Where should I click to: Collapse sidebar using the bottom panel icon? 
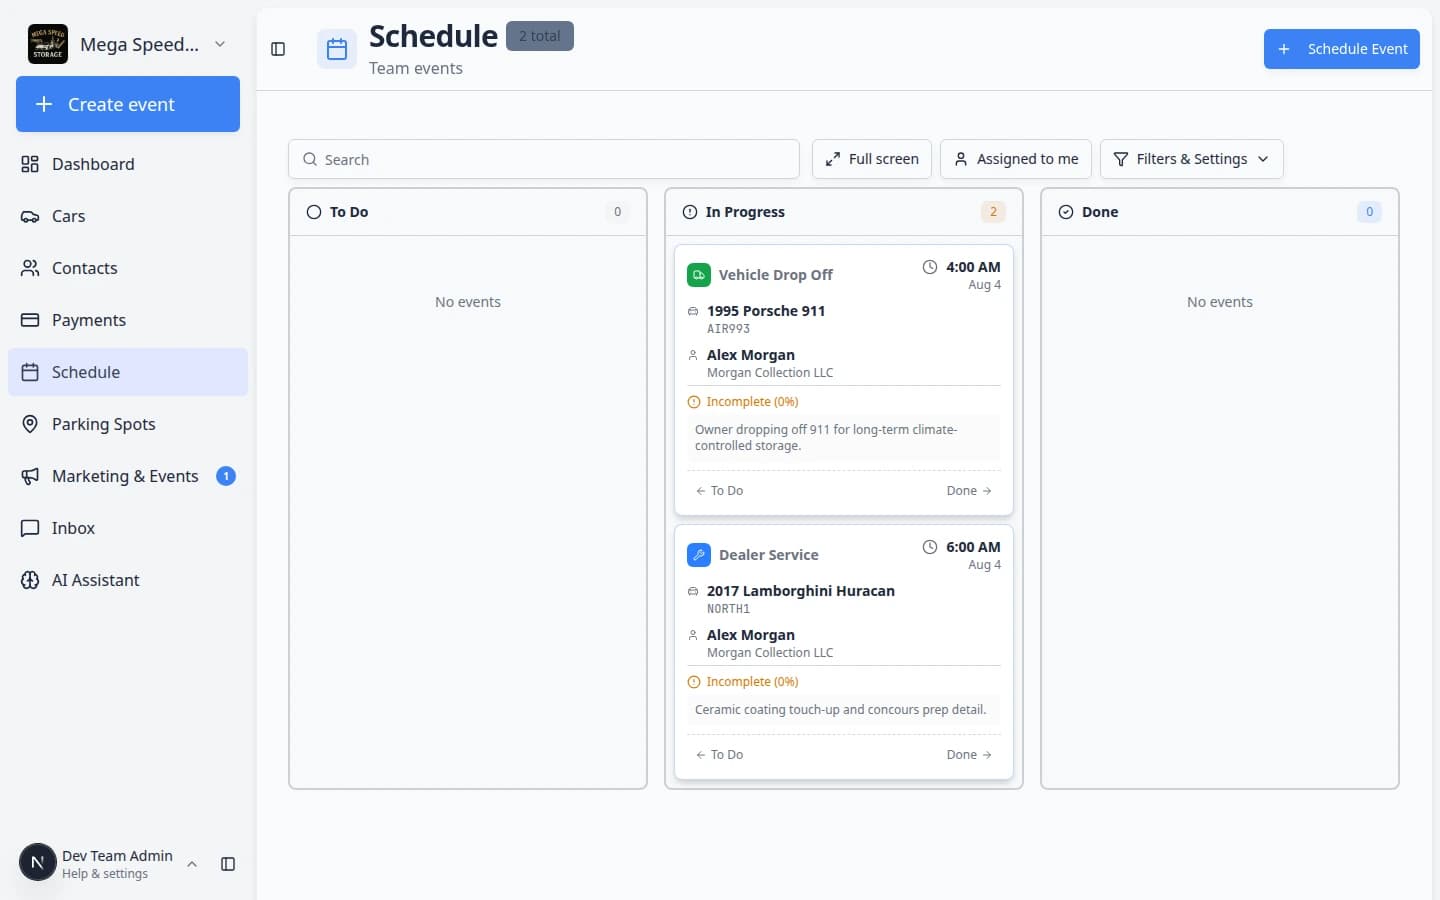pos(228,864)
